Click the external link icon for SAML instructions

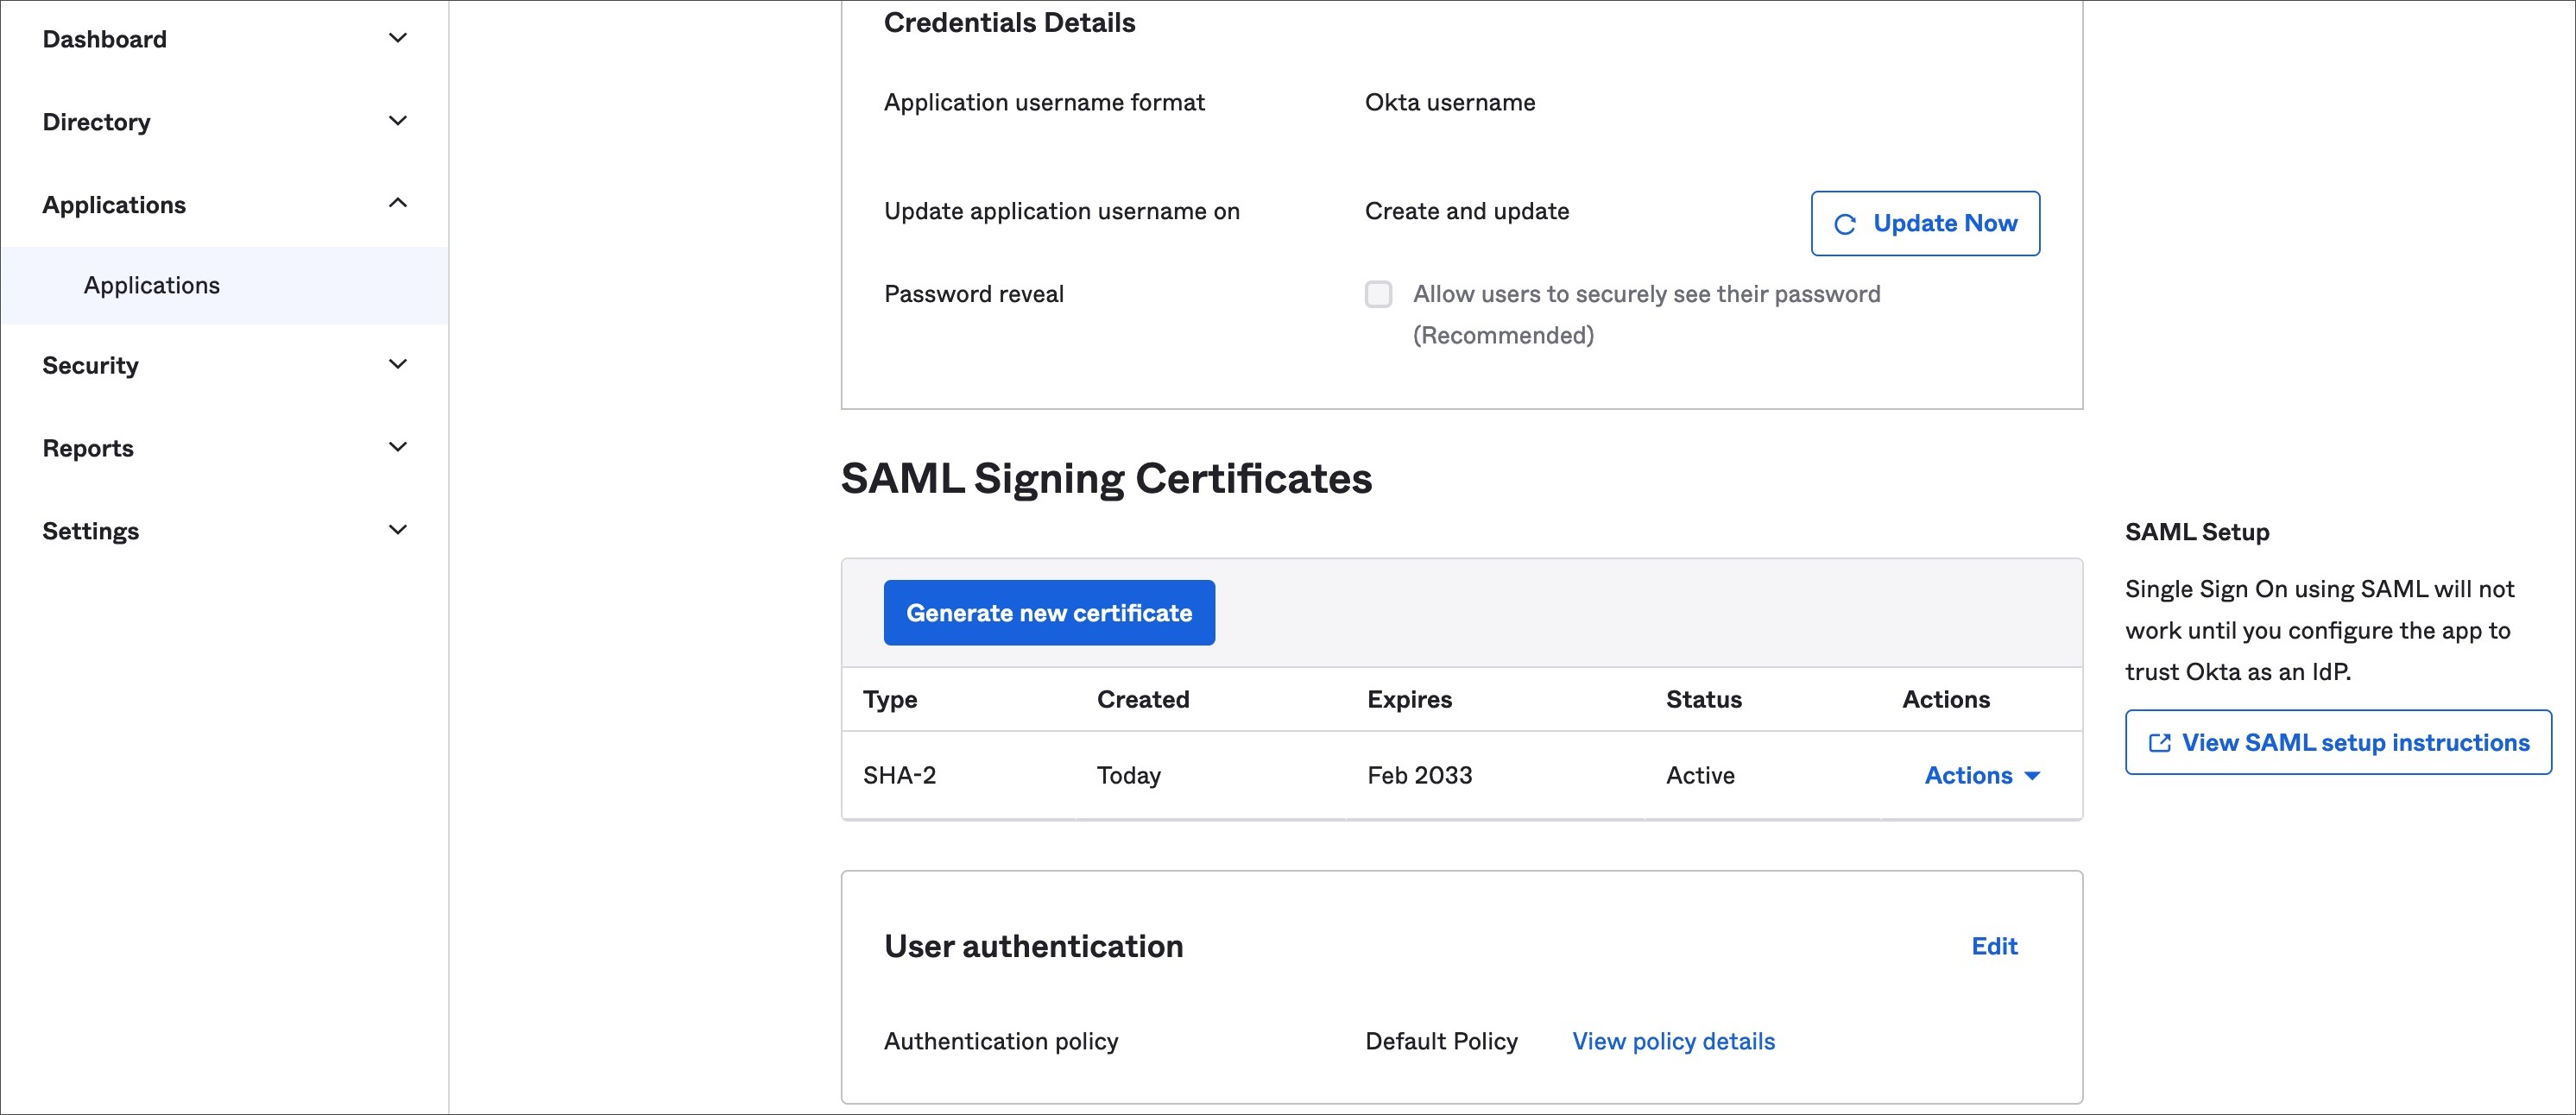pyautogui.click(x=2159, y=743)
